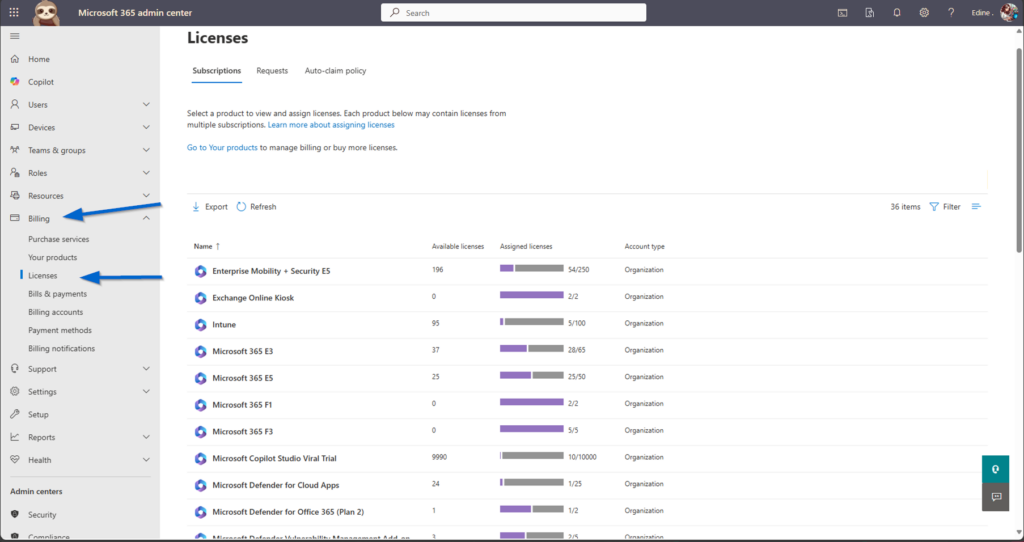
Task: Open Learn more about assigning licenses link
Action: (331, 125)
